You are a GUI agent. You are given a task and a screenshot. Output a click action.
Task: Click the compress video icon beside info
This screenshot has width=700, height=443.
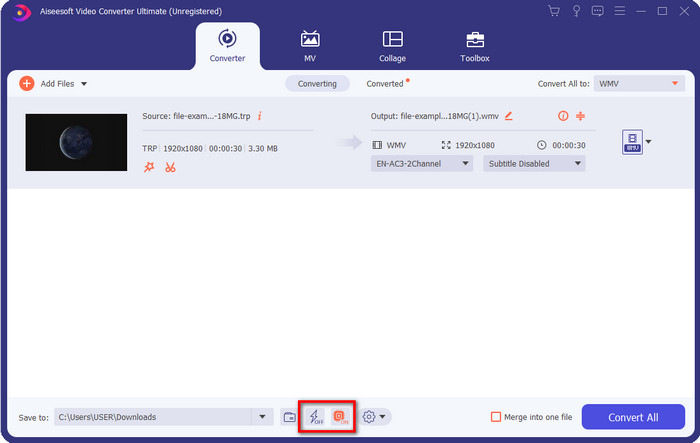pos(580,116)
